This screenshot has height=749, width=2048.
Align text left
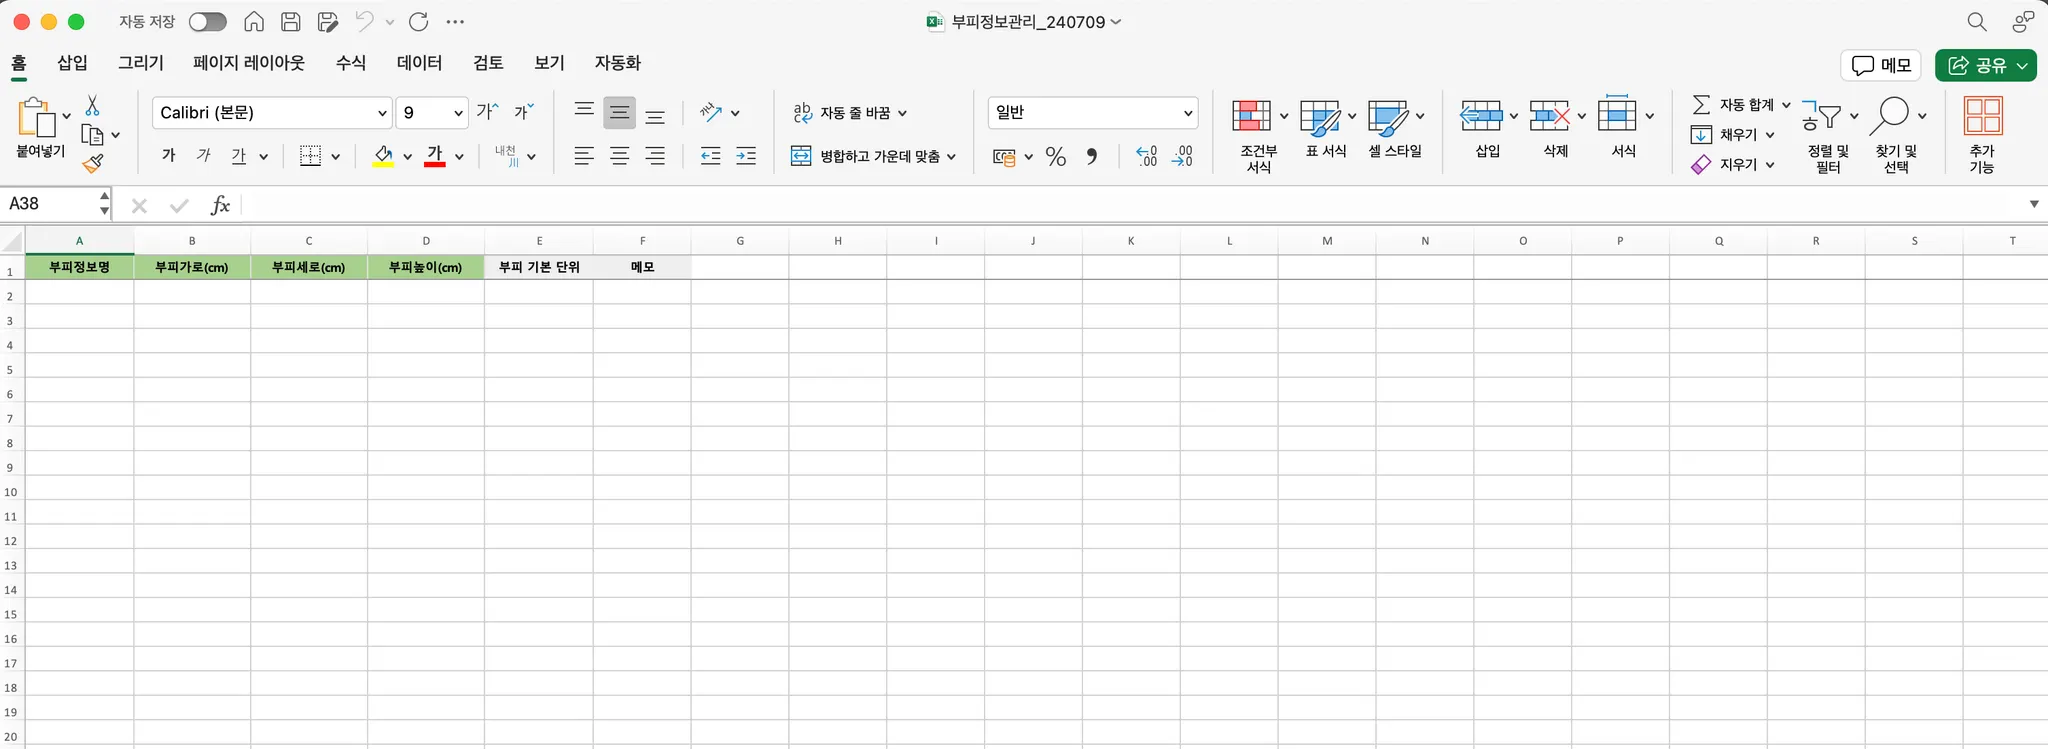tap(584, 156)
